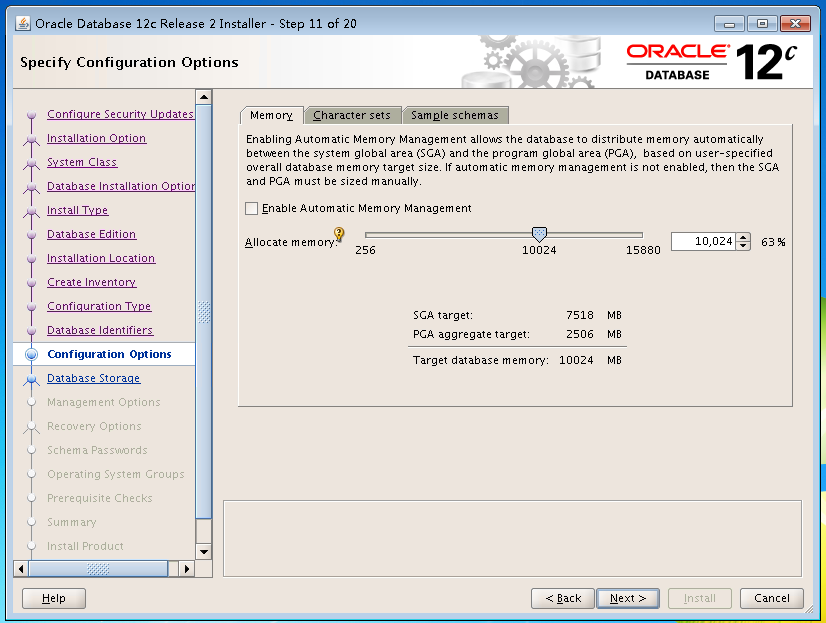Open System Class step link
The image size is (826, 623).
coord(82,162)
